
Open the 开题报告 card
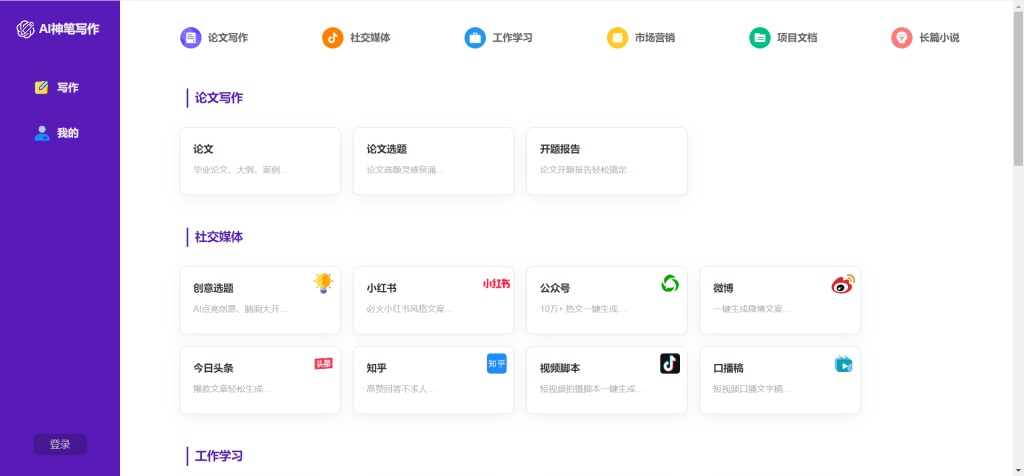click(606, 160)
